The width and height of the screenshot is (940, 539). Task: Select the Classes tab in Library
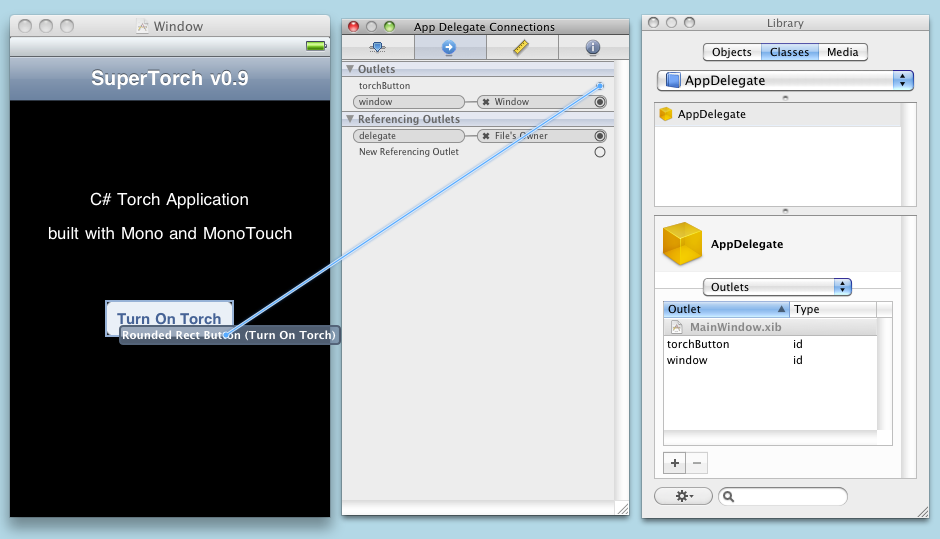[790, 52]
